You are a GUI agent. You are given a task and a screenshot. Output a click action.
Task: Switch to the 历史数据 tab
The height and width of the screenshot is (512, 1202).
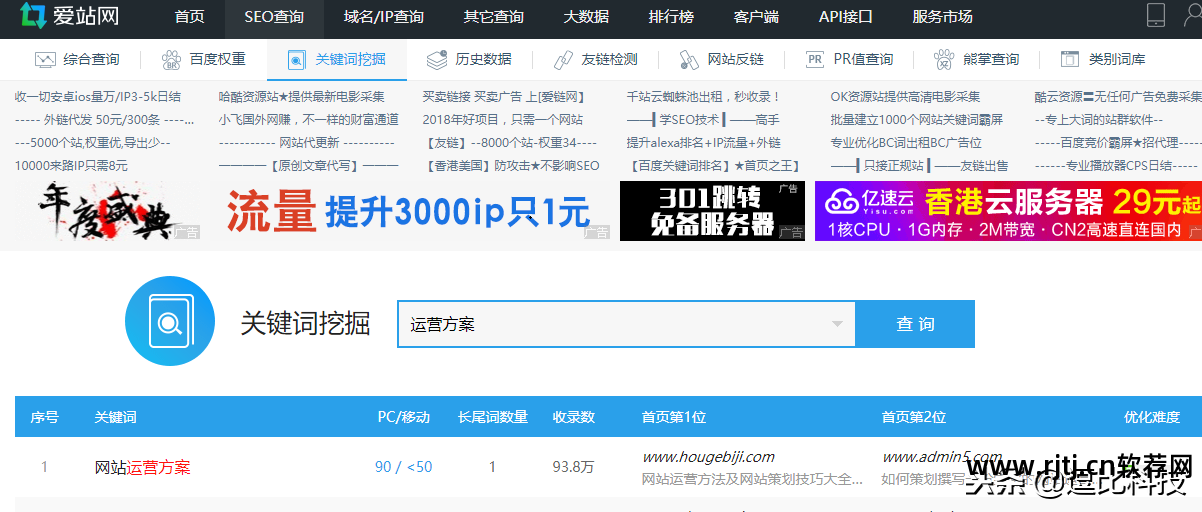pos(469,59)
